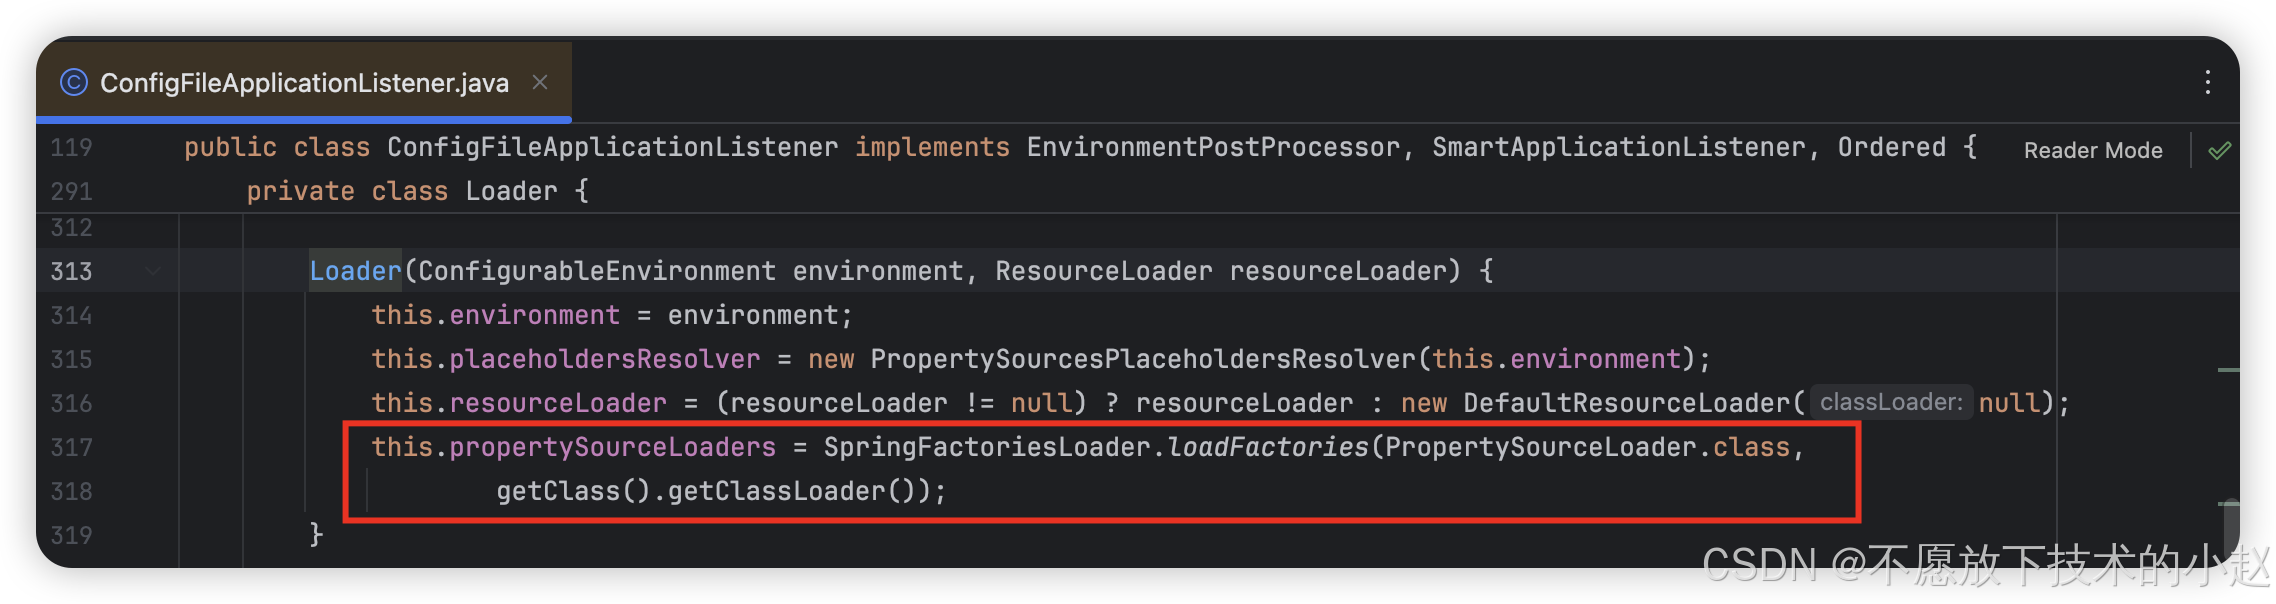
Task: Click the classLoader: parameter hint
Action: click(1891, 402)
